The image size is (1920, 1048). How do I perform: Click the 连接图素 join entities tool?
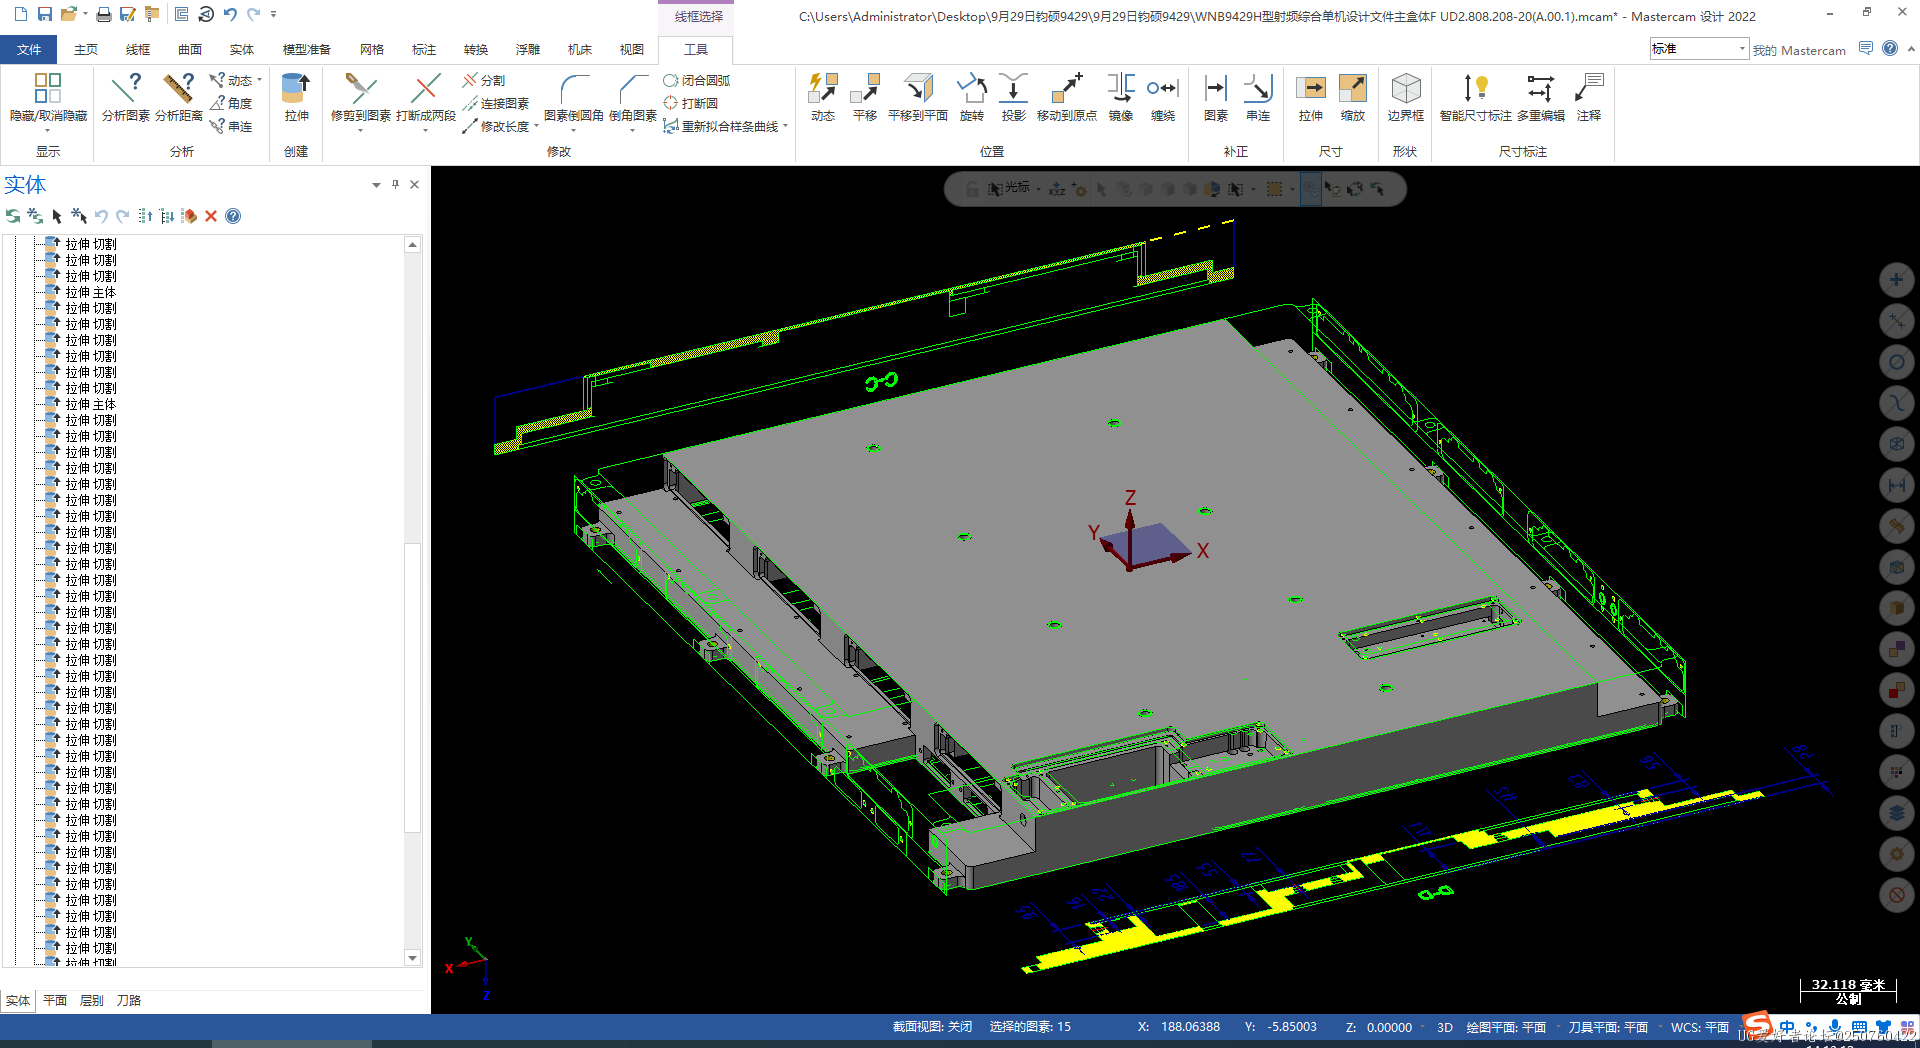click(496, 103)
